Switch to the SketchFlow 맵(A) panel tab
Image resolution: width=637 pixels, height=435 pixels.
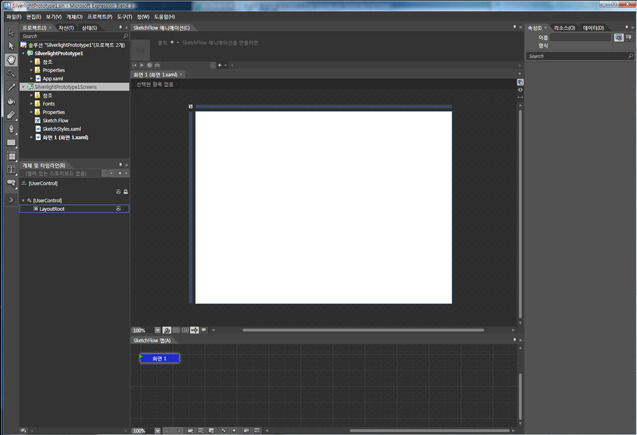tap(152, 340)
